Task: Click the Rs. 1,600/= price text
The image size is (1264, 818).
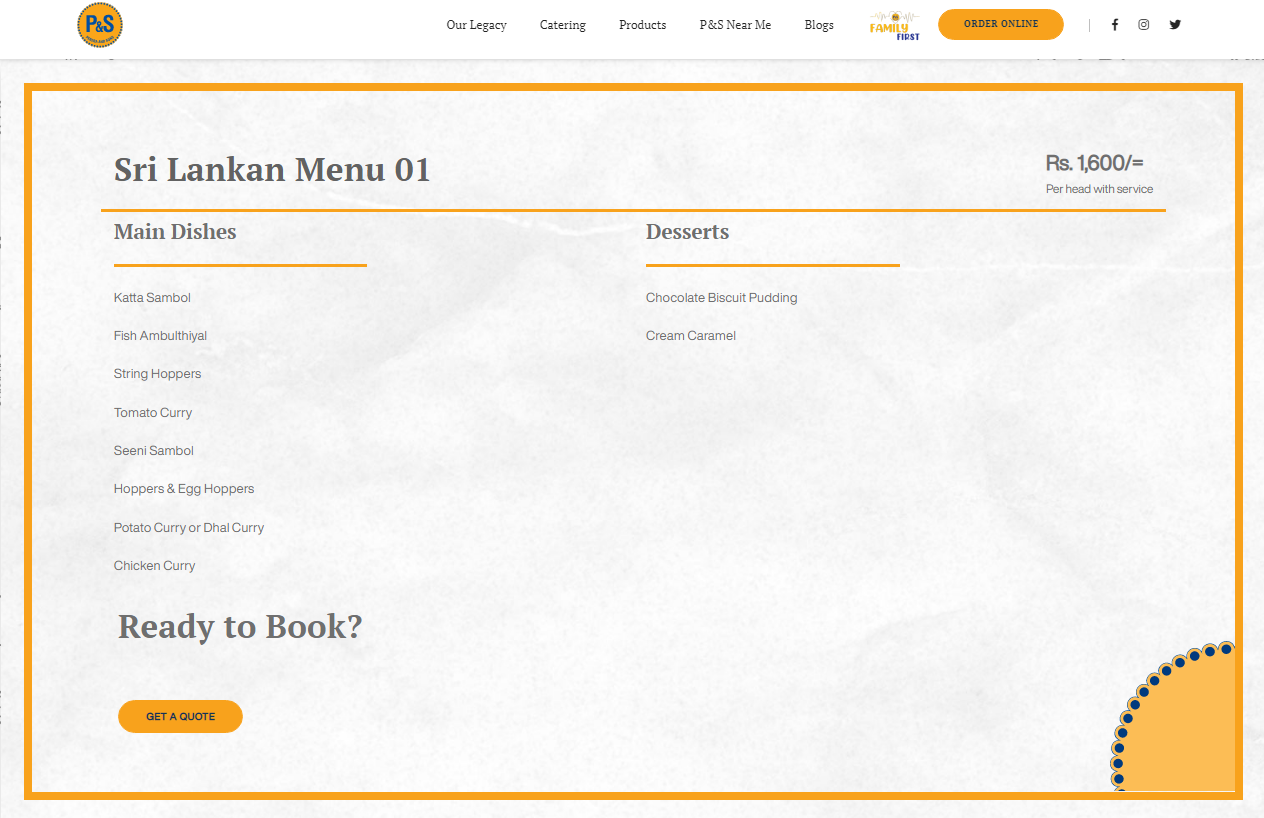Action: click(1094, 163)
